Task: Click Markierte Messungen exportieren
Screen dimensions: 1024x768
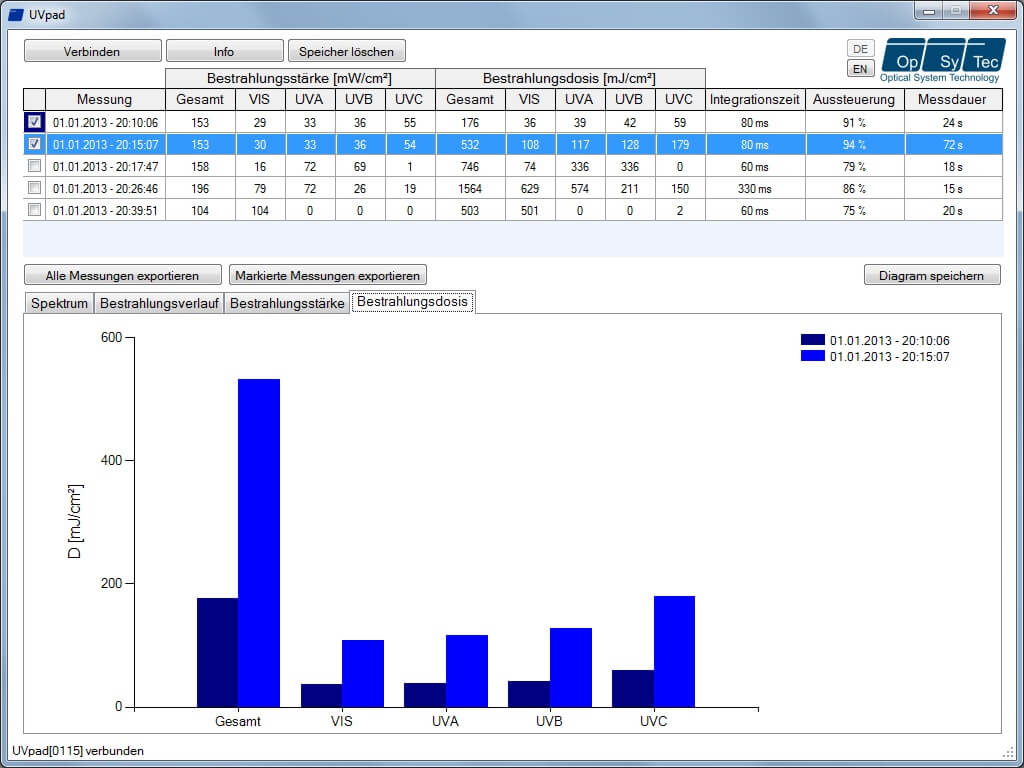Action: tap(328, 275)
